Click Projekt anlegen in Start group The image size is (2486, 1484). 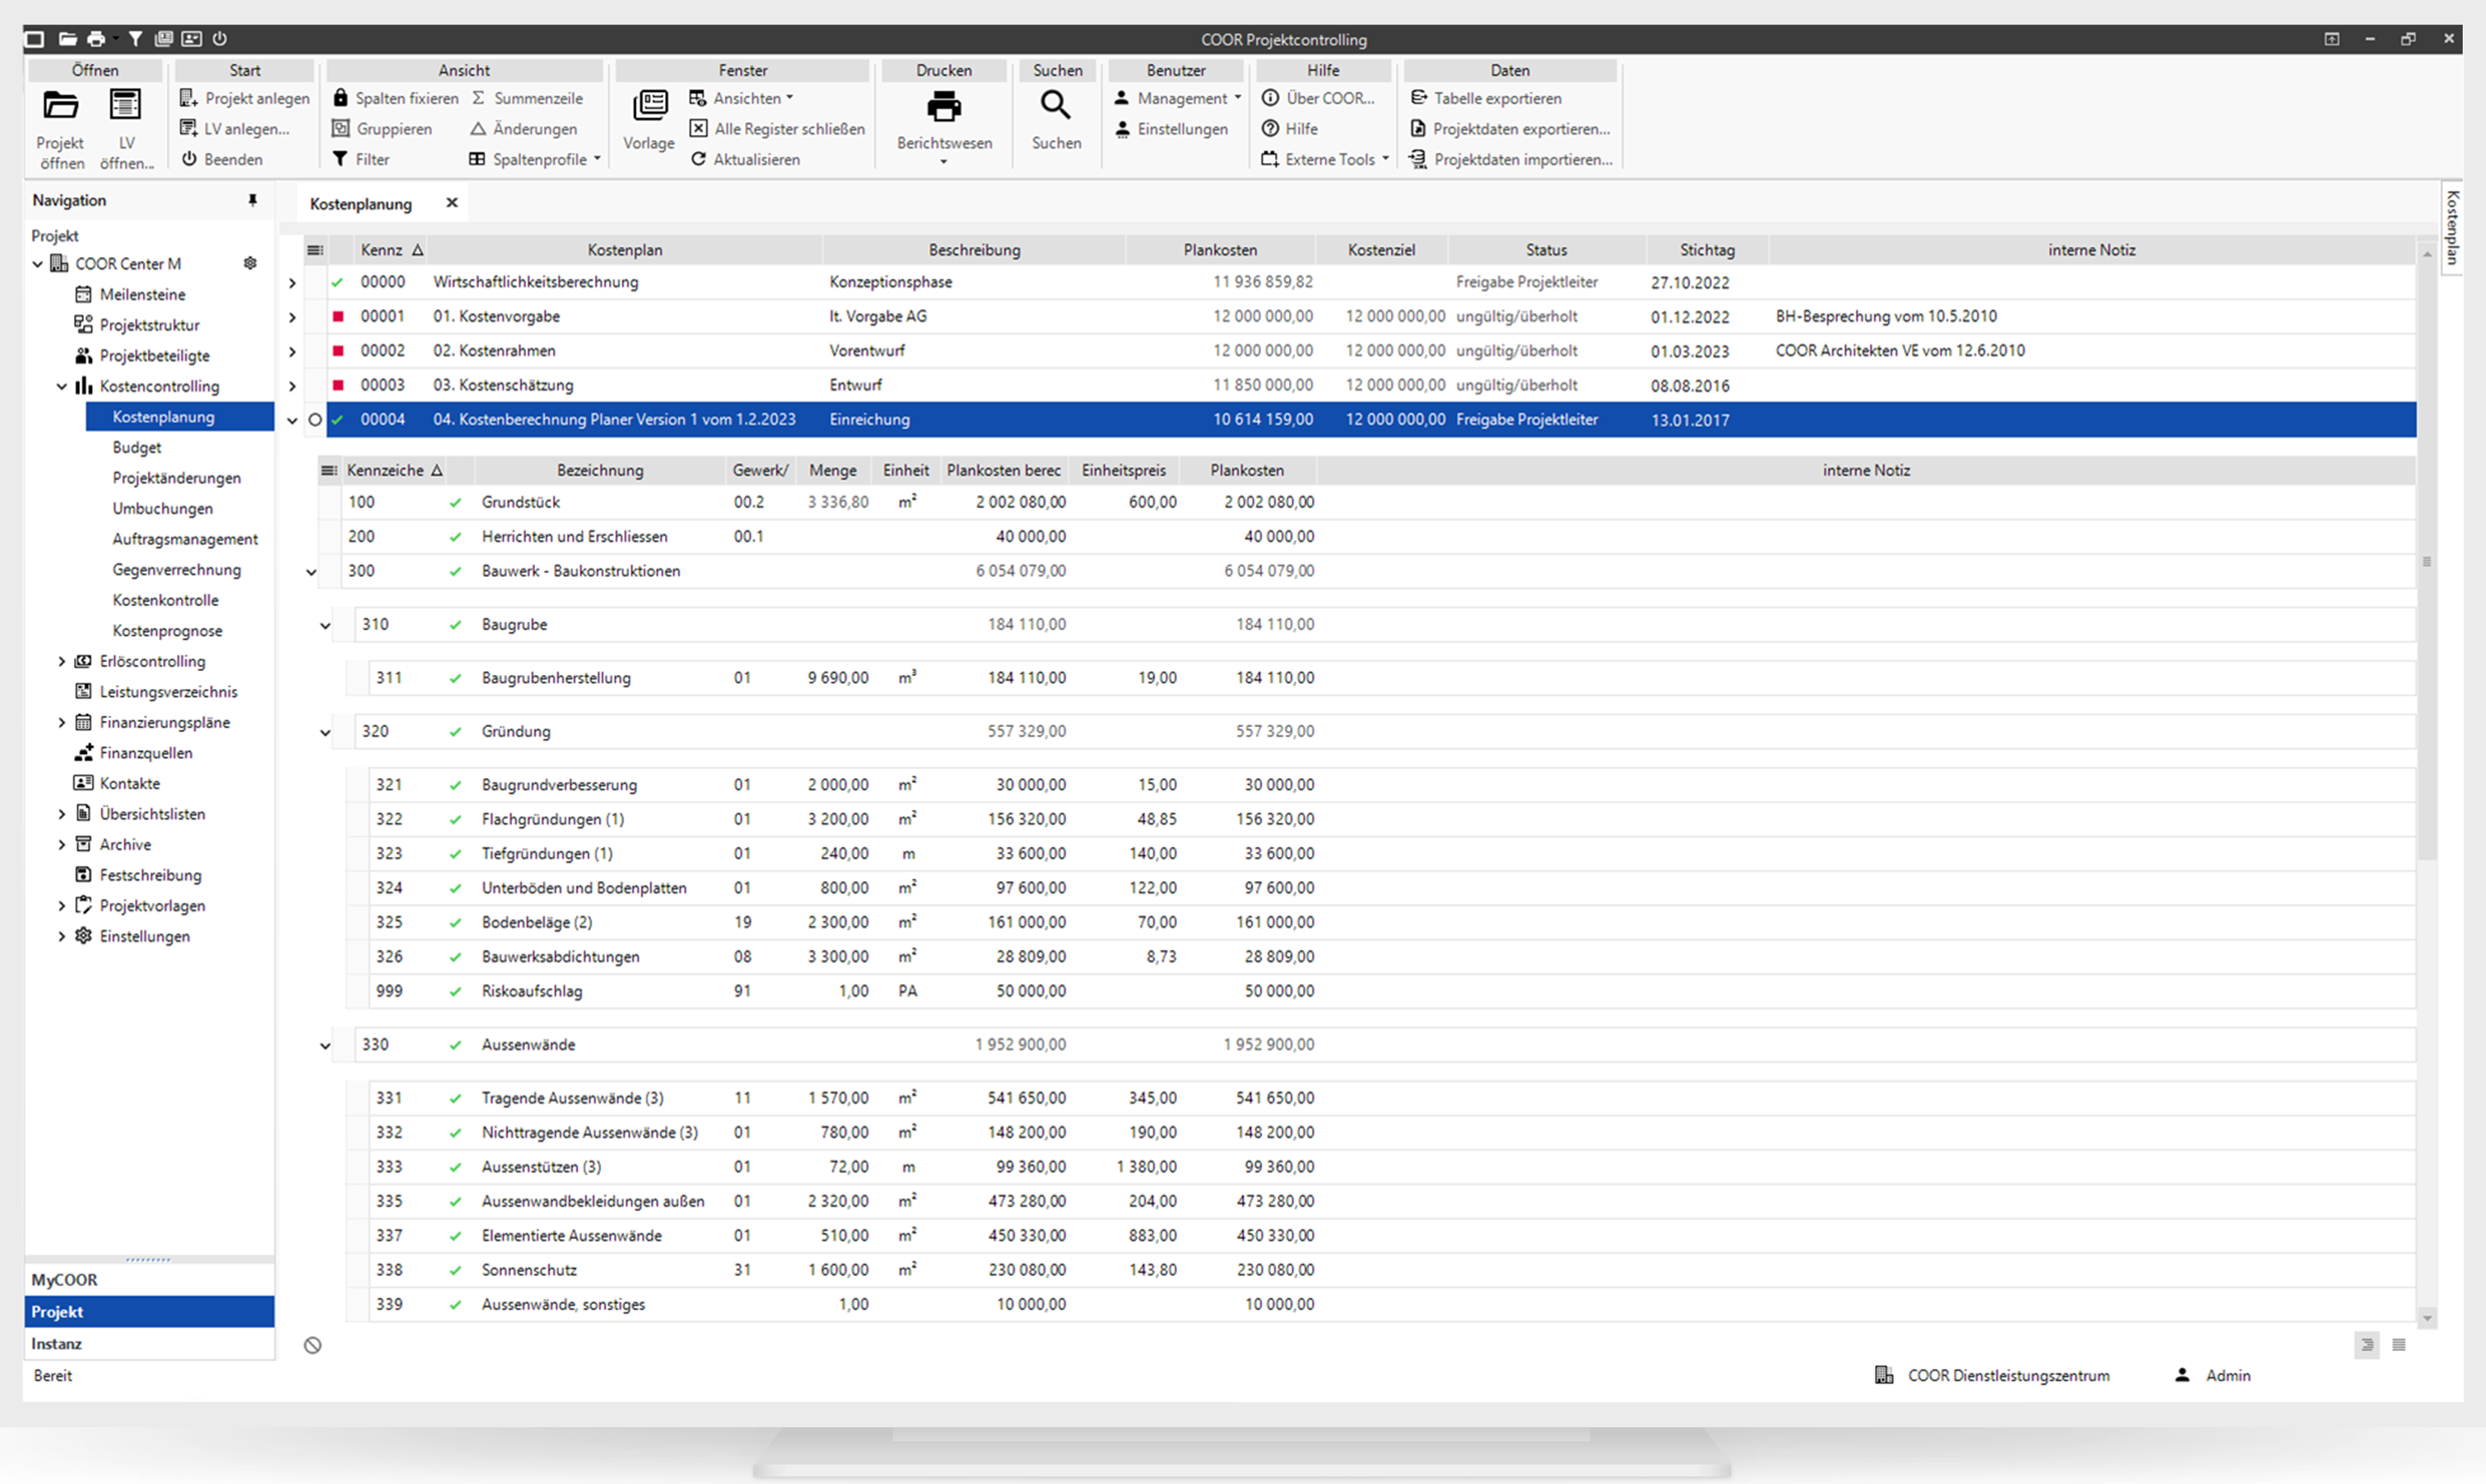click(x=245, y=98)
